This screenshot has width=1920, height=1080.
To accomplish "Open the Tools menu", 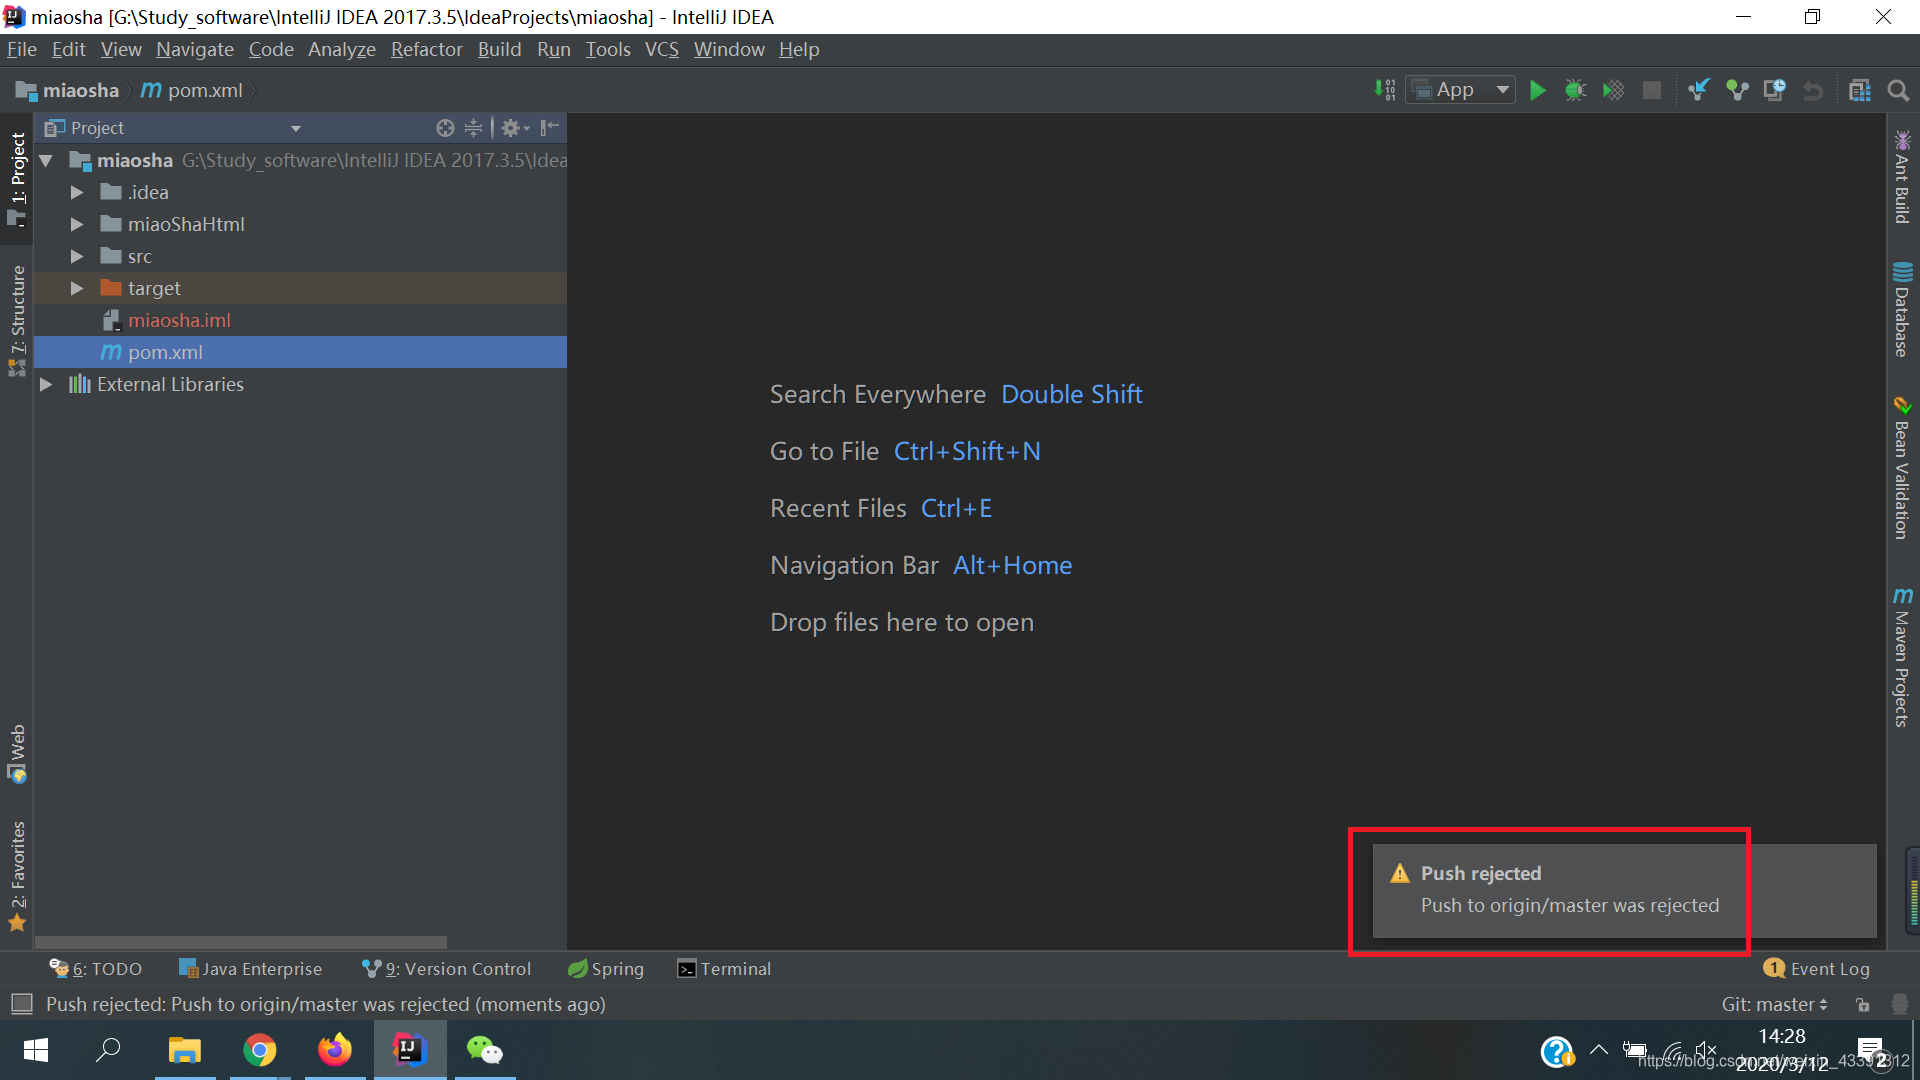I will pos(608,49).
